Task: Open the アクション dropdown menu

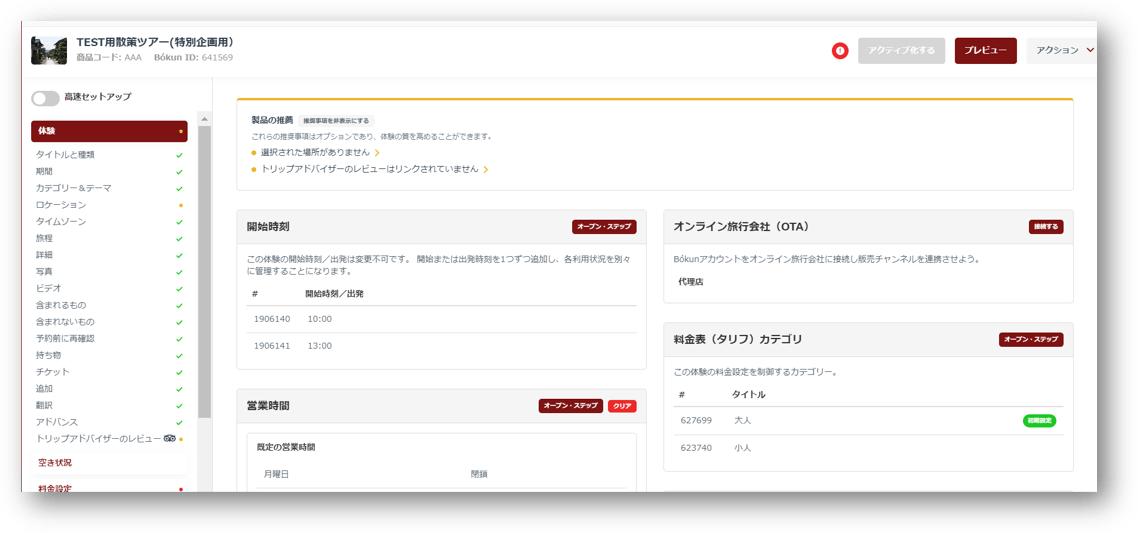Action: (x=1064, y=51)
